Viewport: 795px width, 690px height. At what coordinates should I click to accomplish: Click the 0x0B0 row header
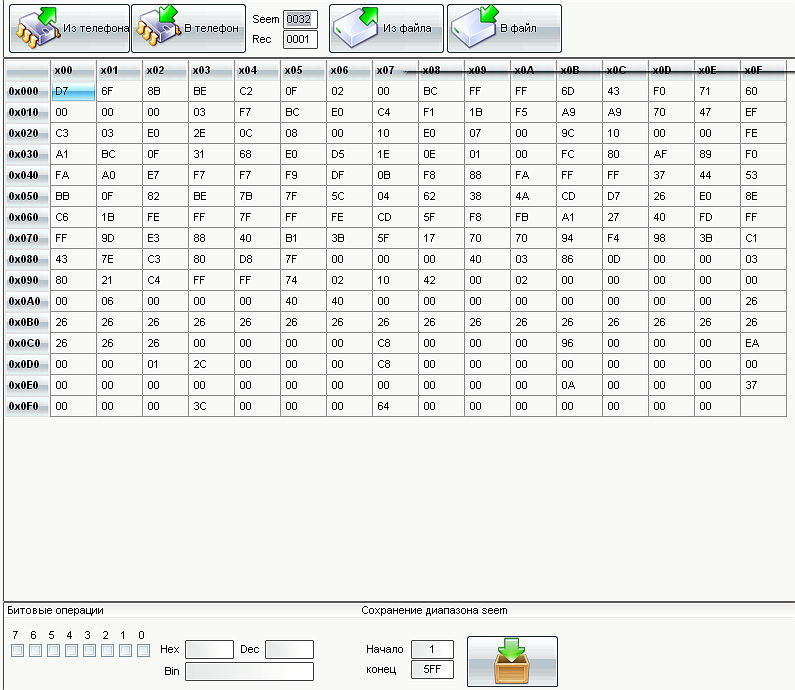click(27, 322)
